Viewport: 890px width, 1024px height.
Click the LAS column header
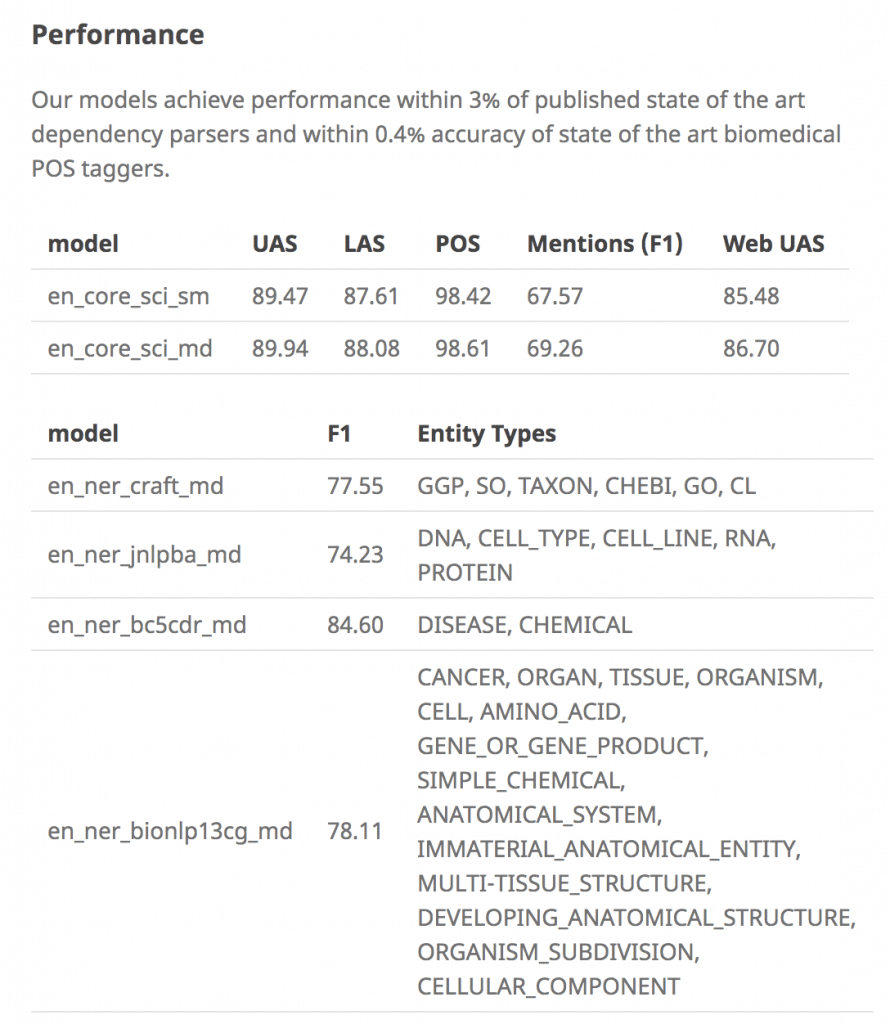pyautogui.click(x=364, y=244)
